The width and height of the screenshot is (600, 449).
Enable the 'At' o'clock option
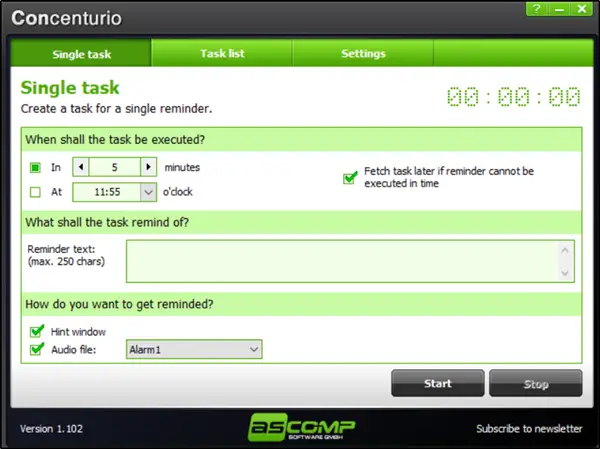coord(35,192)
